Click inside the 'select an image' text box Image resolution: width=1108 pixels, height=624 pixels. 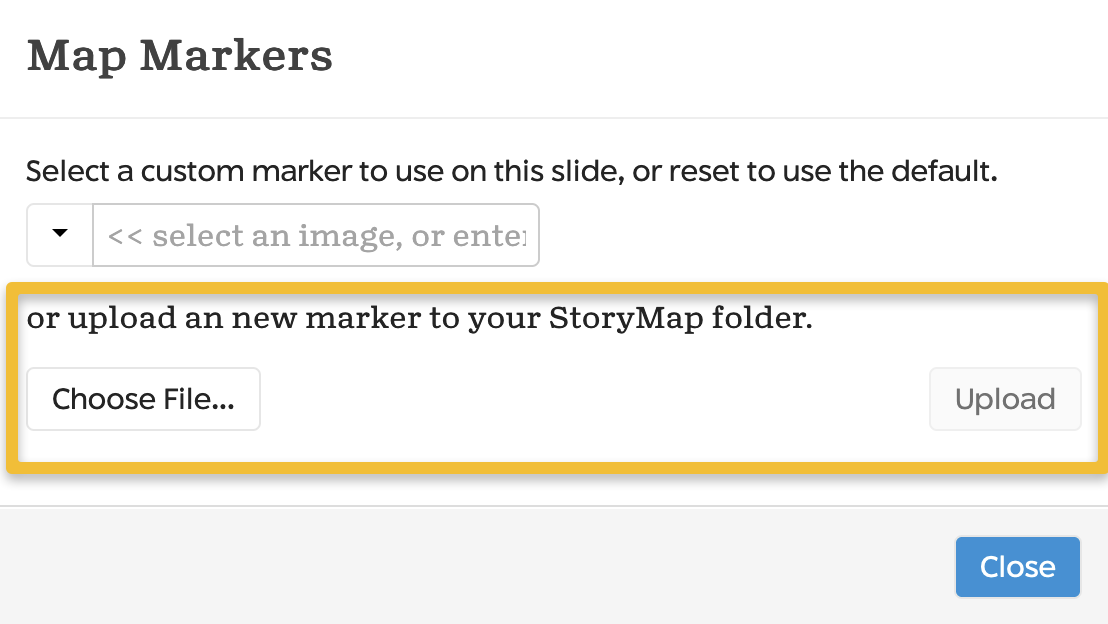click(x=315, y=235)
